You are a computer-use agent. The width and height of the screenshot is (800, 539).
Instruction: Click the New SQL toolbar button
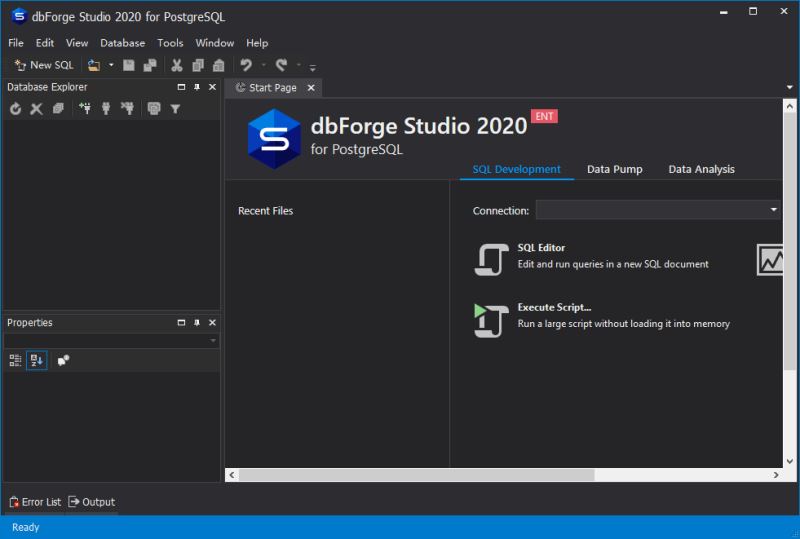click(x=44, y=65)
